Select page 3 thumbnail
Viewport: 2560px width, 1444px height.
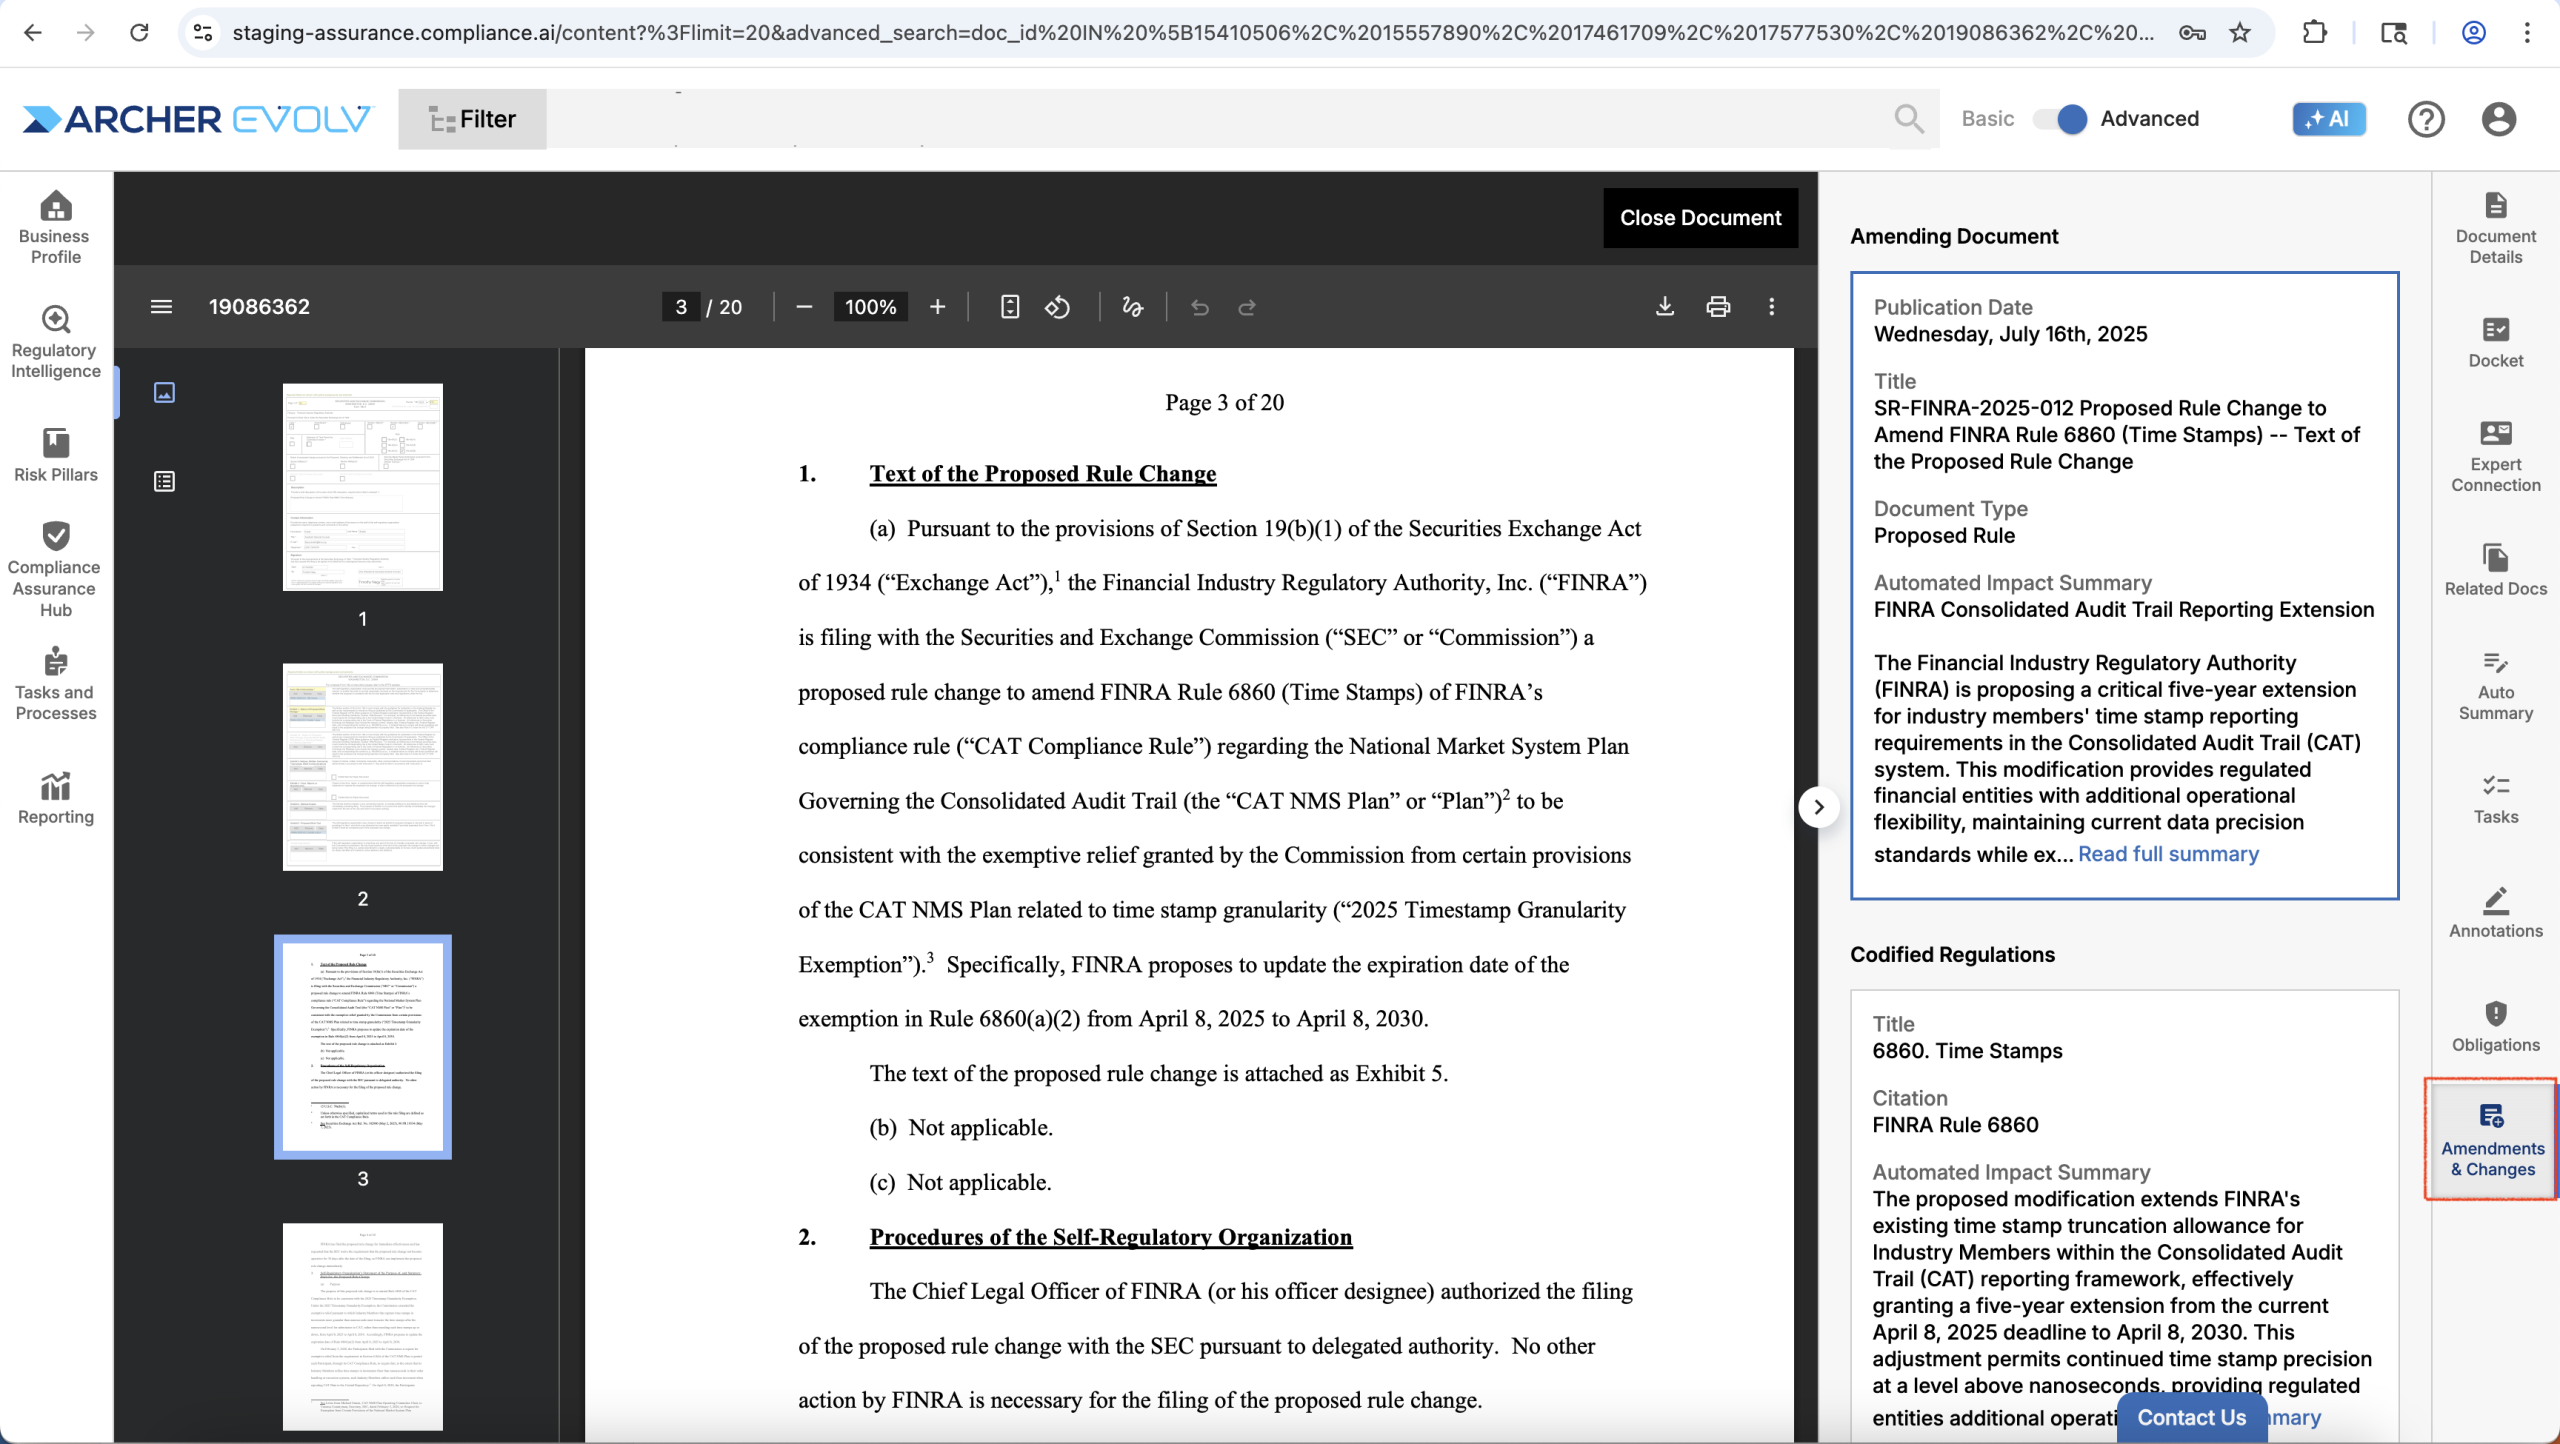point(363,1047)
